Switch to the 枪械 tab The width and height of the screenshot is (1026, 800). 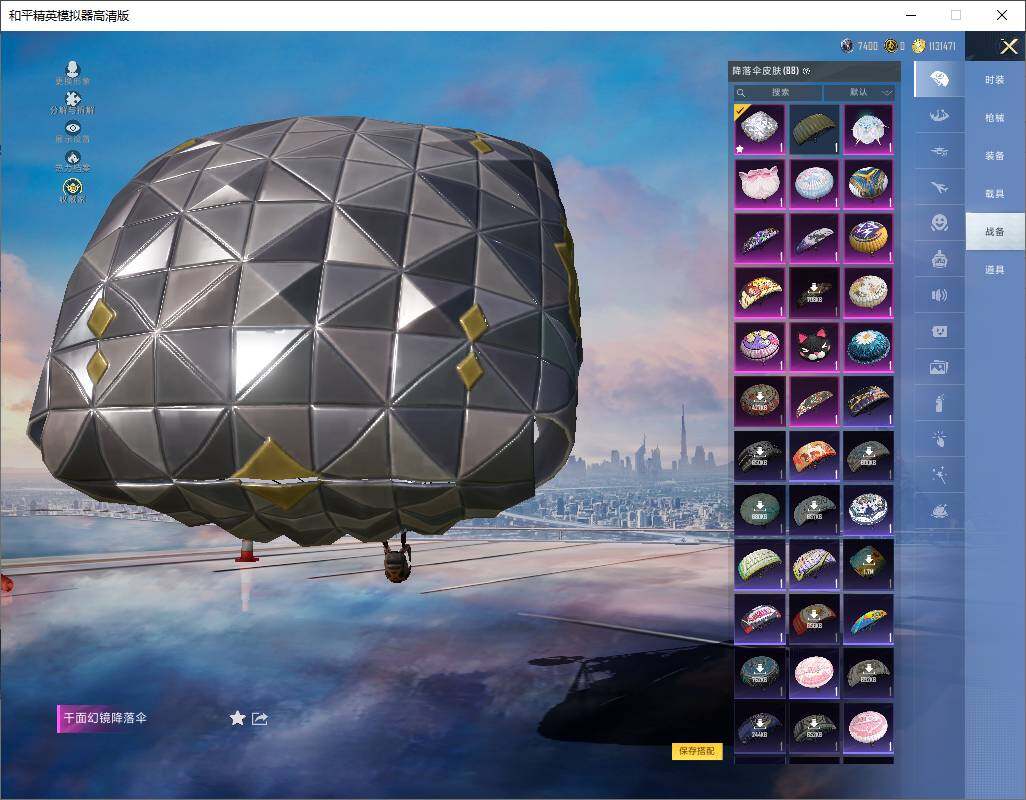click(995, 118)
